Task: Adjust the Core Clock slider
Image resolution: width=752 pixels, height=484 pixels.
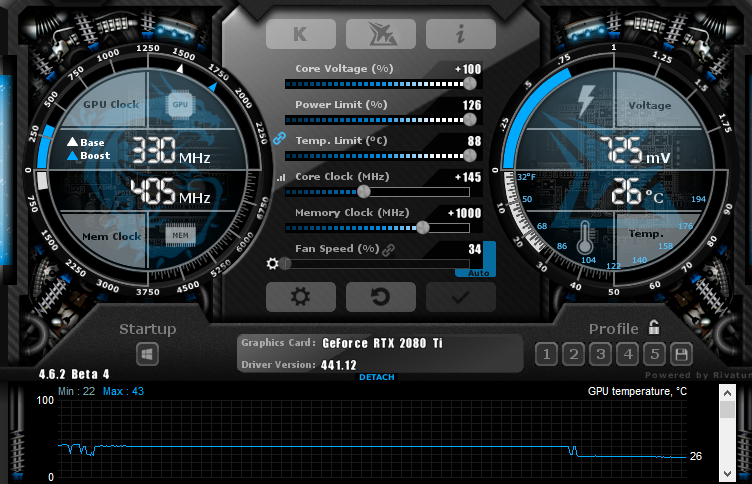Action: click(377, 192)
